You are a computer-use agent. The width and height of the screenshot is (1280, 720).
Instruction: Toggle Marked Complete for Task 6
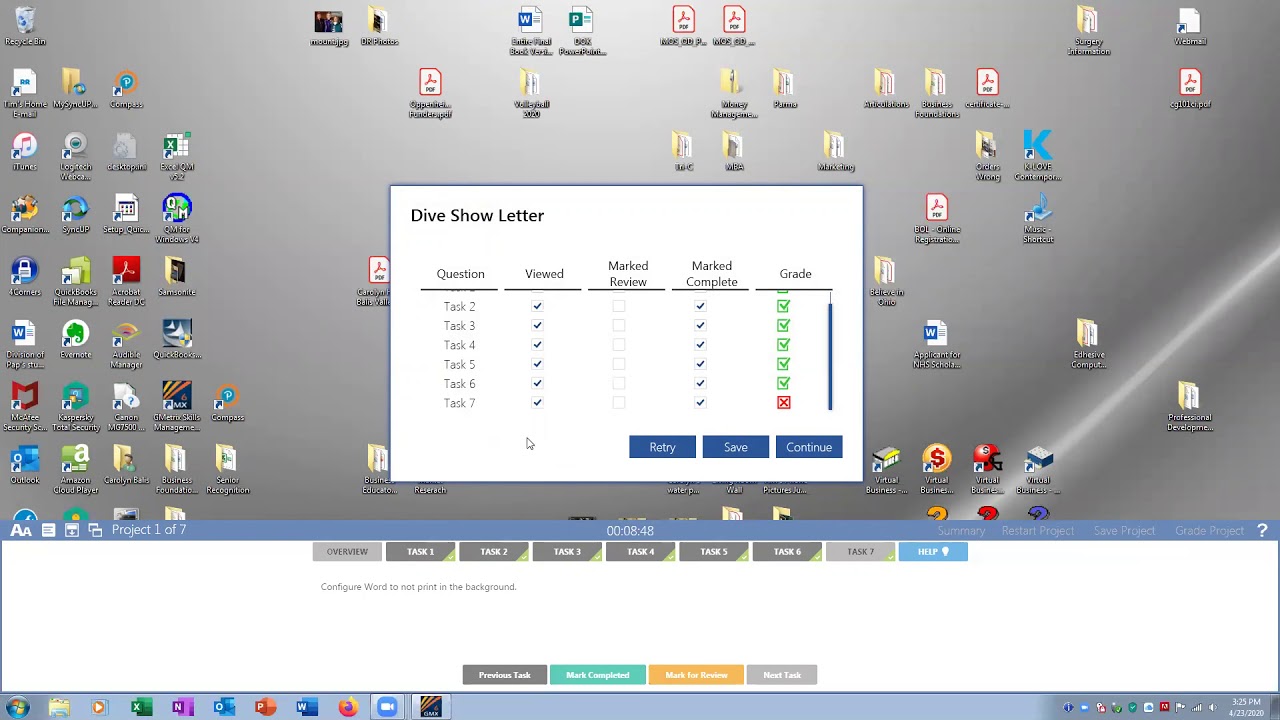click(x=700, y=384)
